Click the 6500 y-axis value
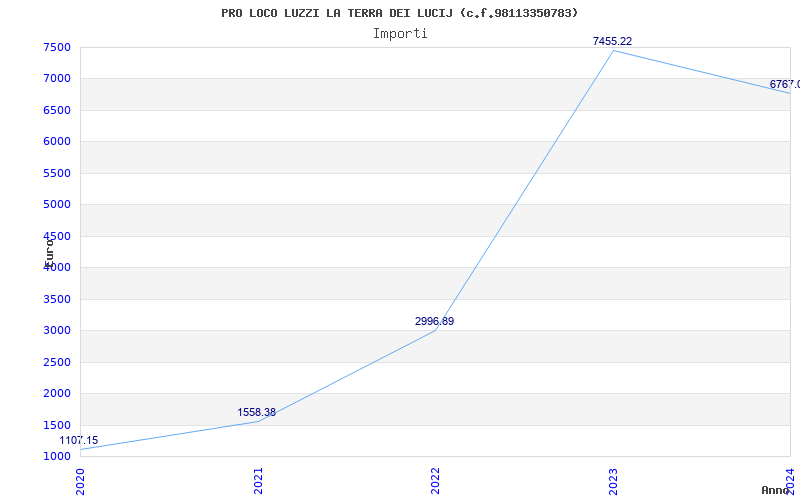Screen dimensions: 800x500 tap(57, 110)
